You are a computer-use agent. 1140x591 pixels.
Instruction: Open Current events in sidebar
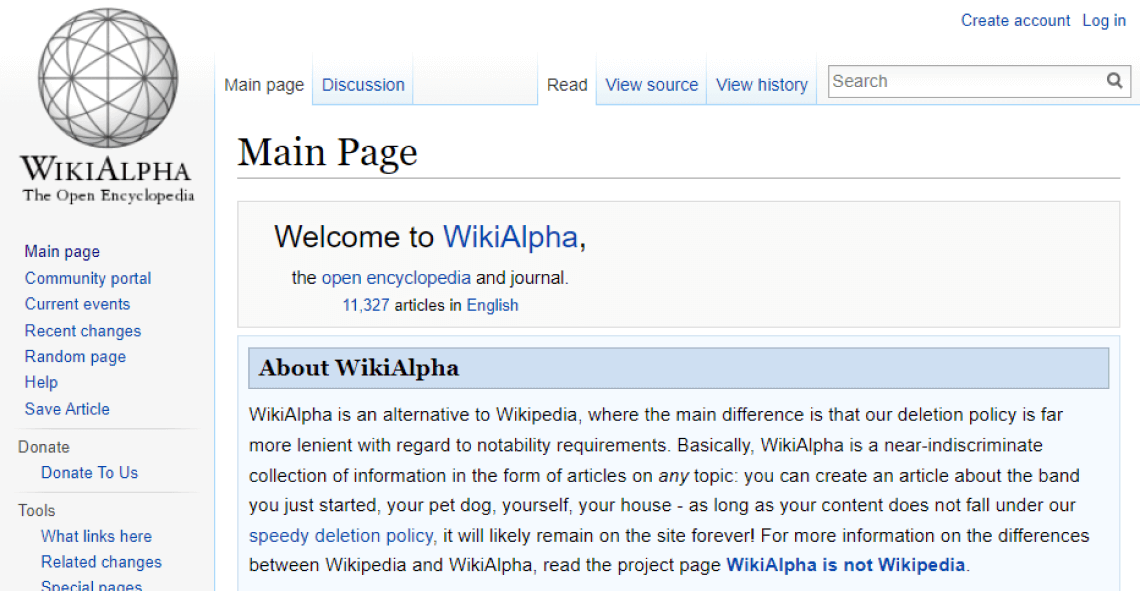[x=78, y=304]
